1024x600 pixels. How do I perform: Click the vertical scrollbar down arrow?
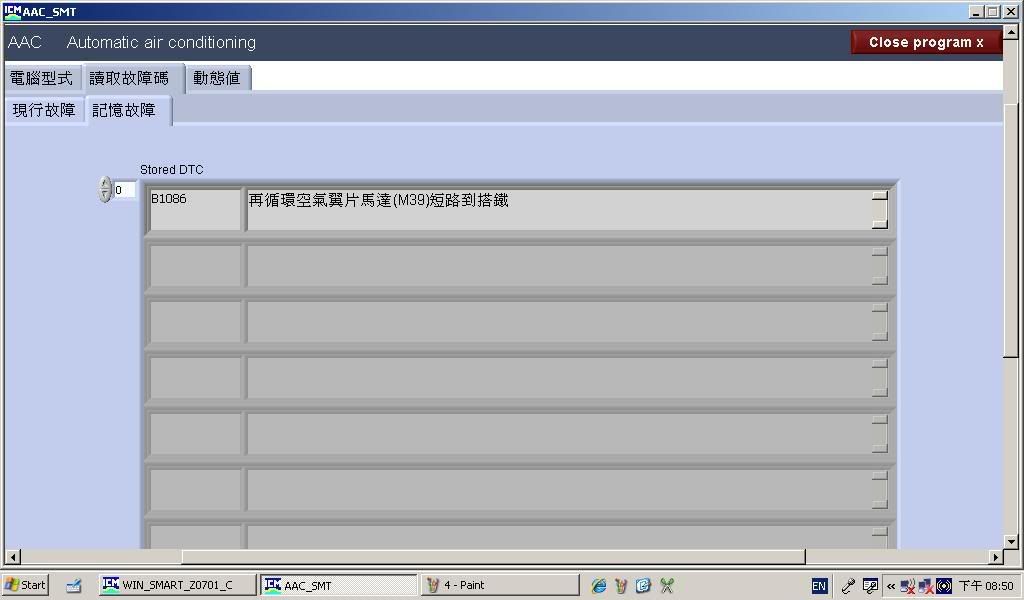1011,541
